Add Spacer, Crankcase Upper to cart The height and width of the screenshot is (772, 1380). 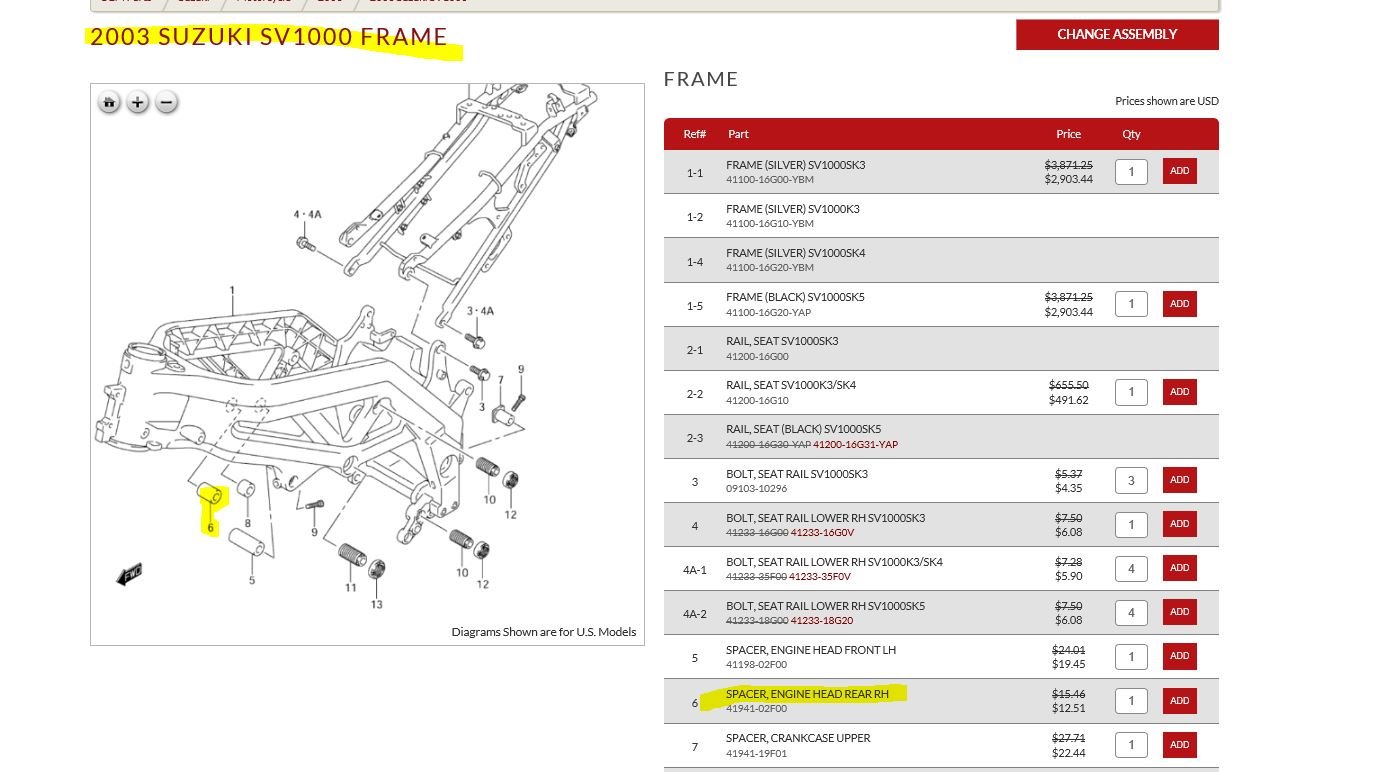pyautogui.click(x=1179, y=744)
